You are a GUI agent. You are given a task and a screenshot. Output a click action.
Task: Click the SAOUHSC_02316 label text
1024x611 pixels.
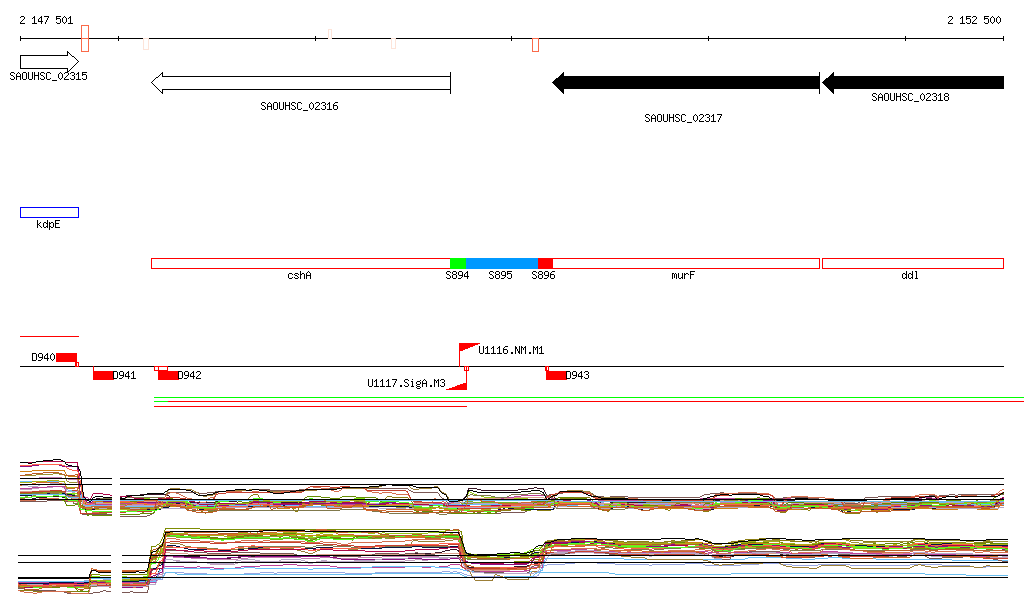pyautogui.click(x=299, y=106)
